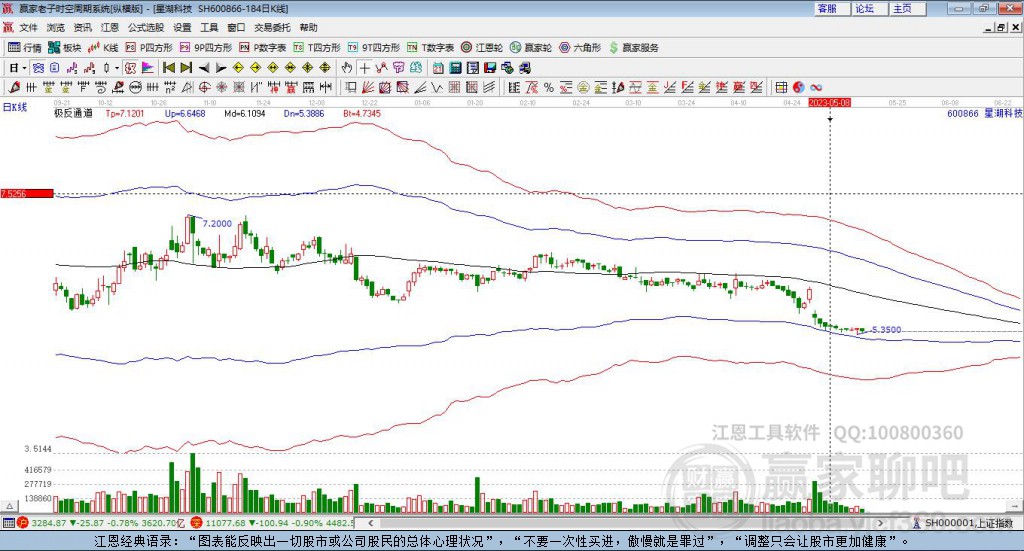Open the T数字表 tool
1024x551 pixels.
[x=430, y=48]
